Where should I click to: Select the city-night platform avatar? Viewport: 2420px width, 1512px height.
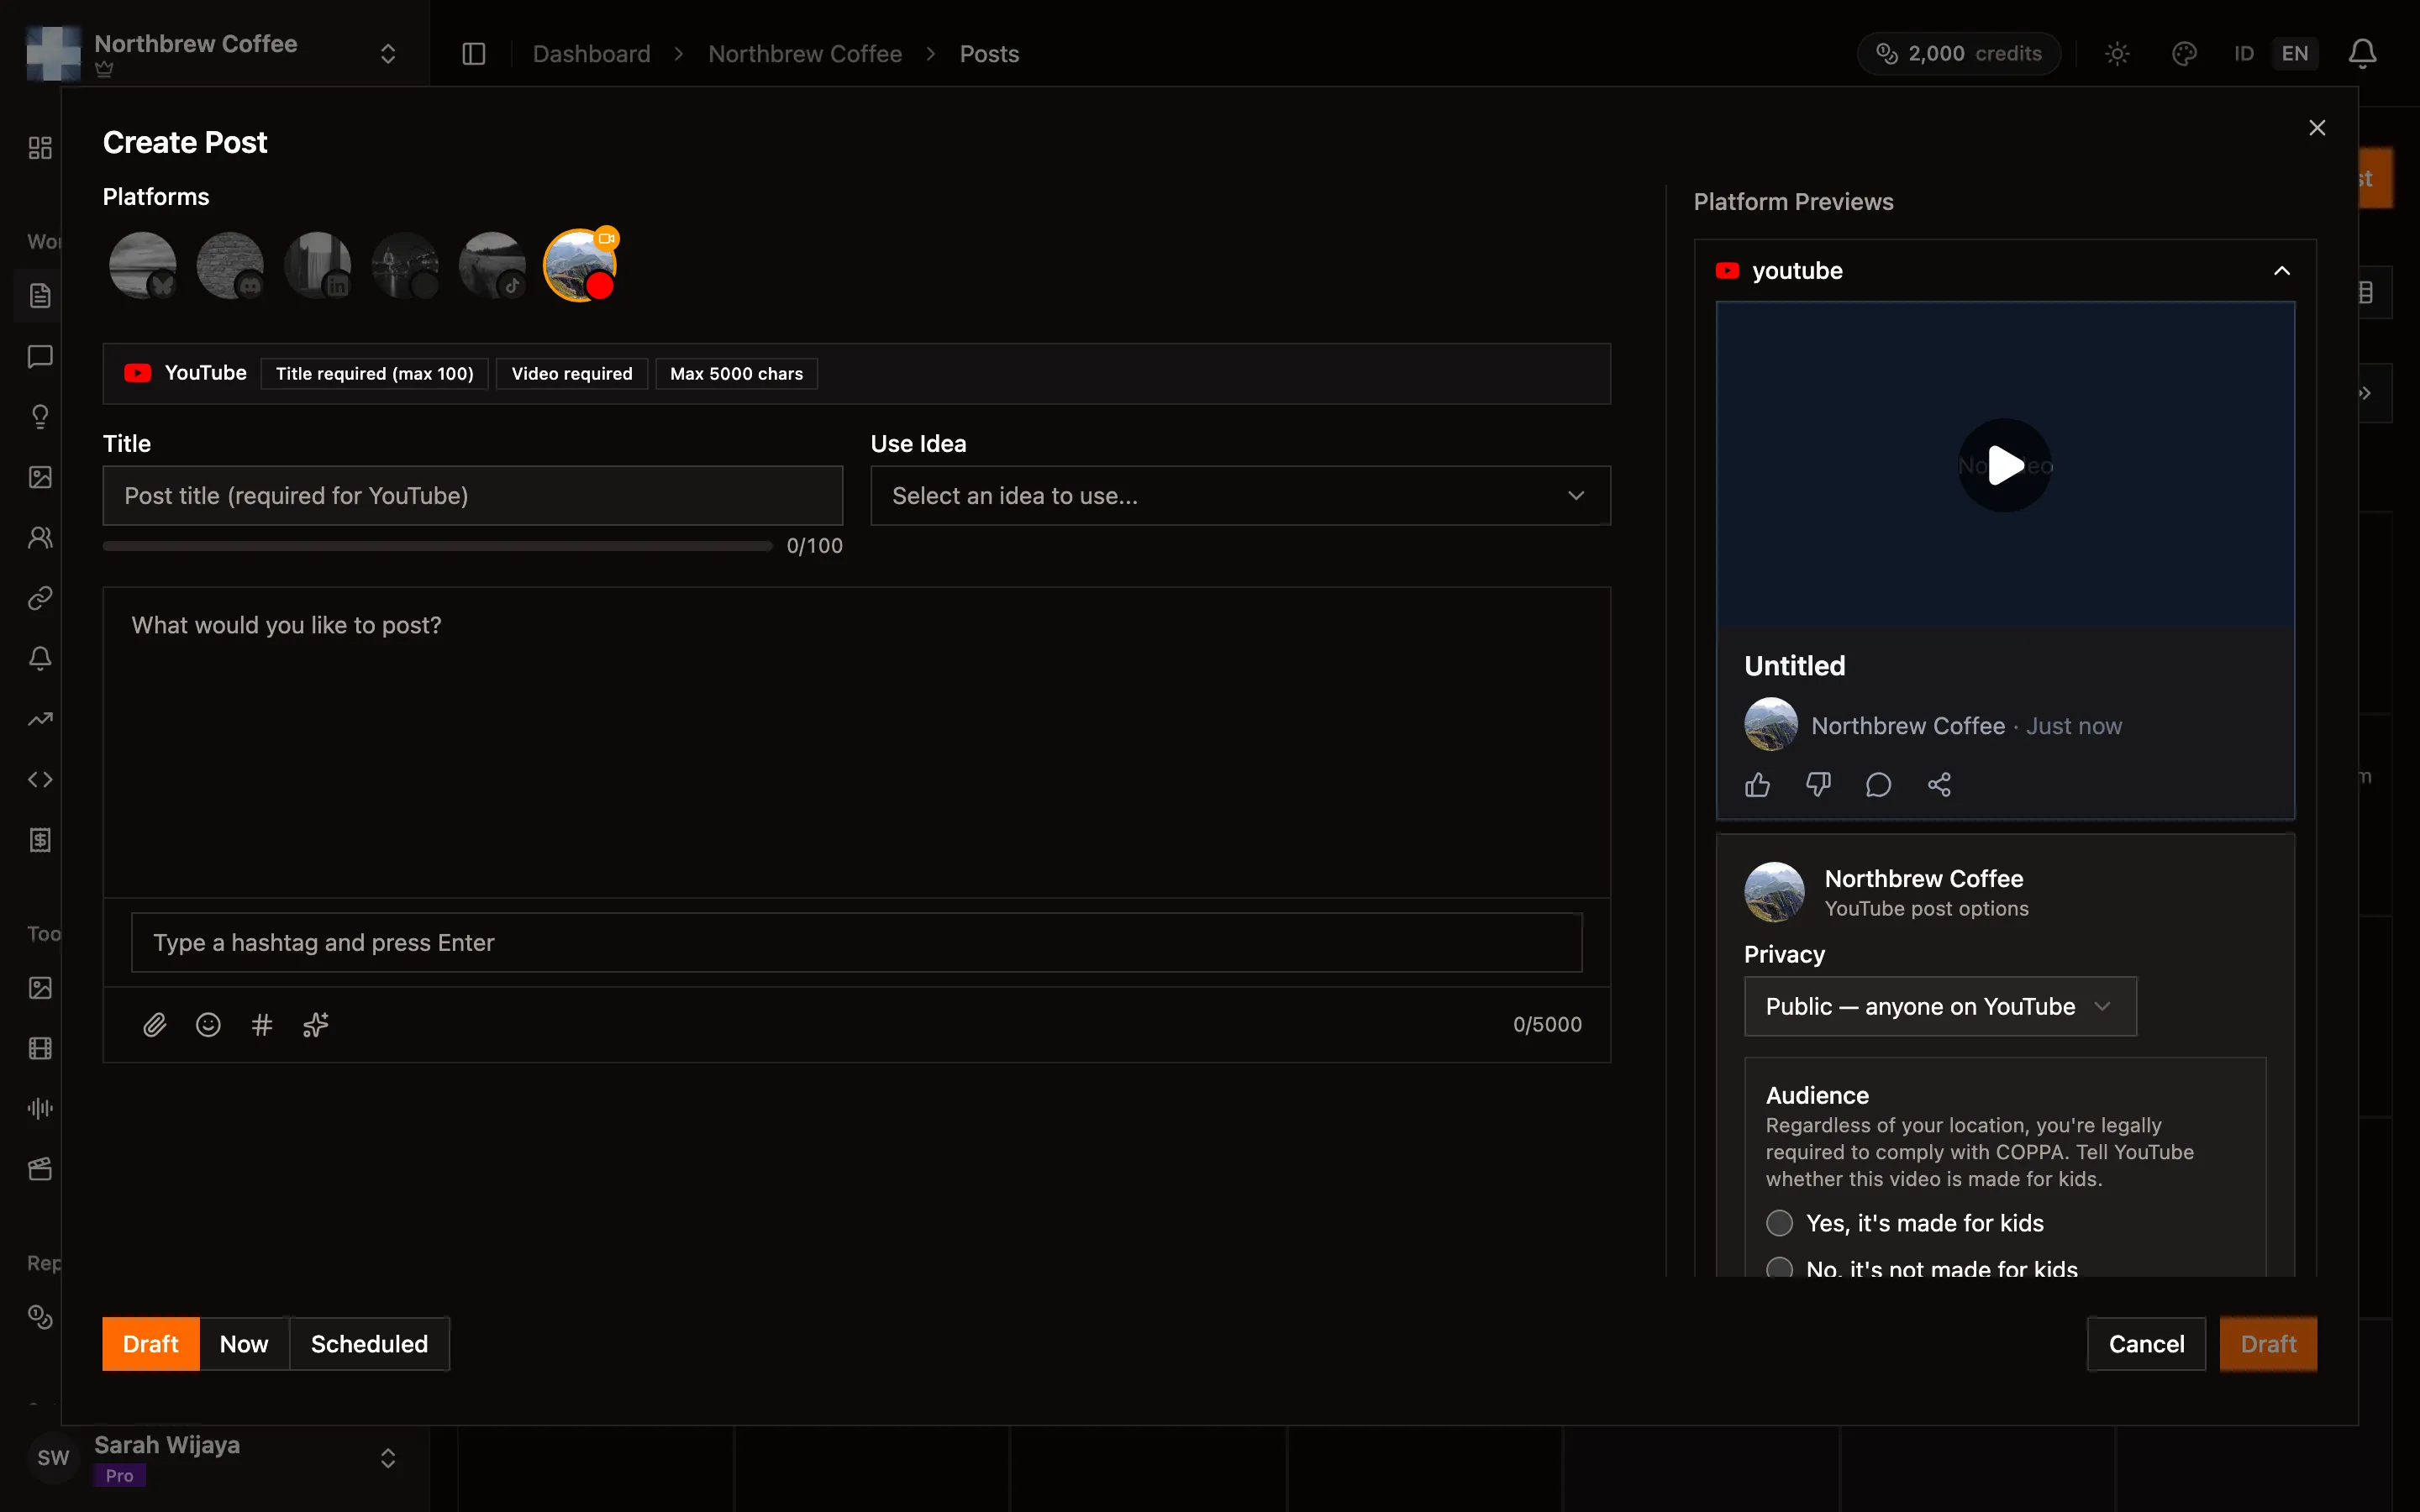405,265
